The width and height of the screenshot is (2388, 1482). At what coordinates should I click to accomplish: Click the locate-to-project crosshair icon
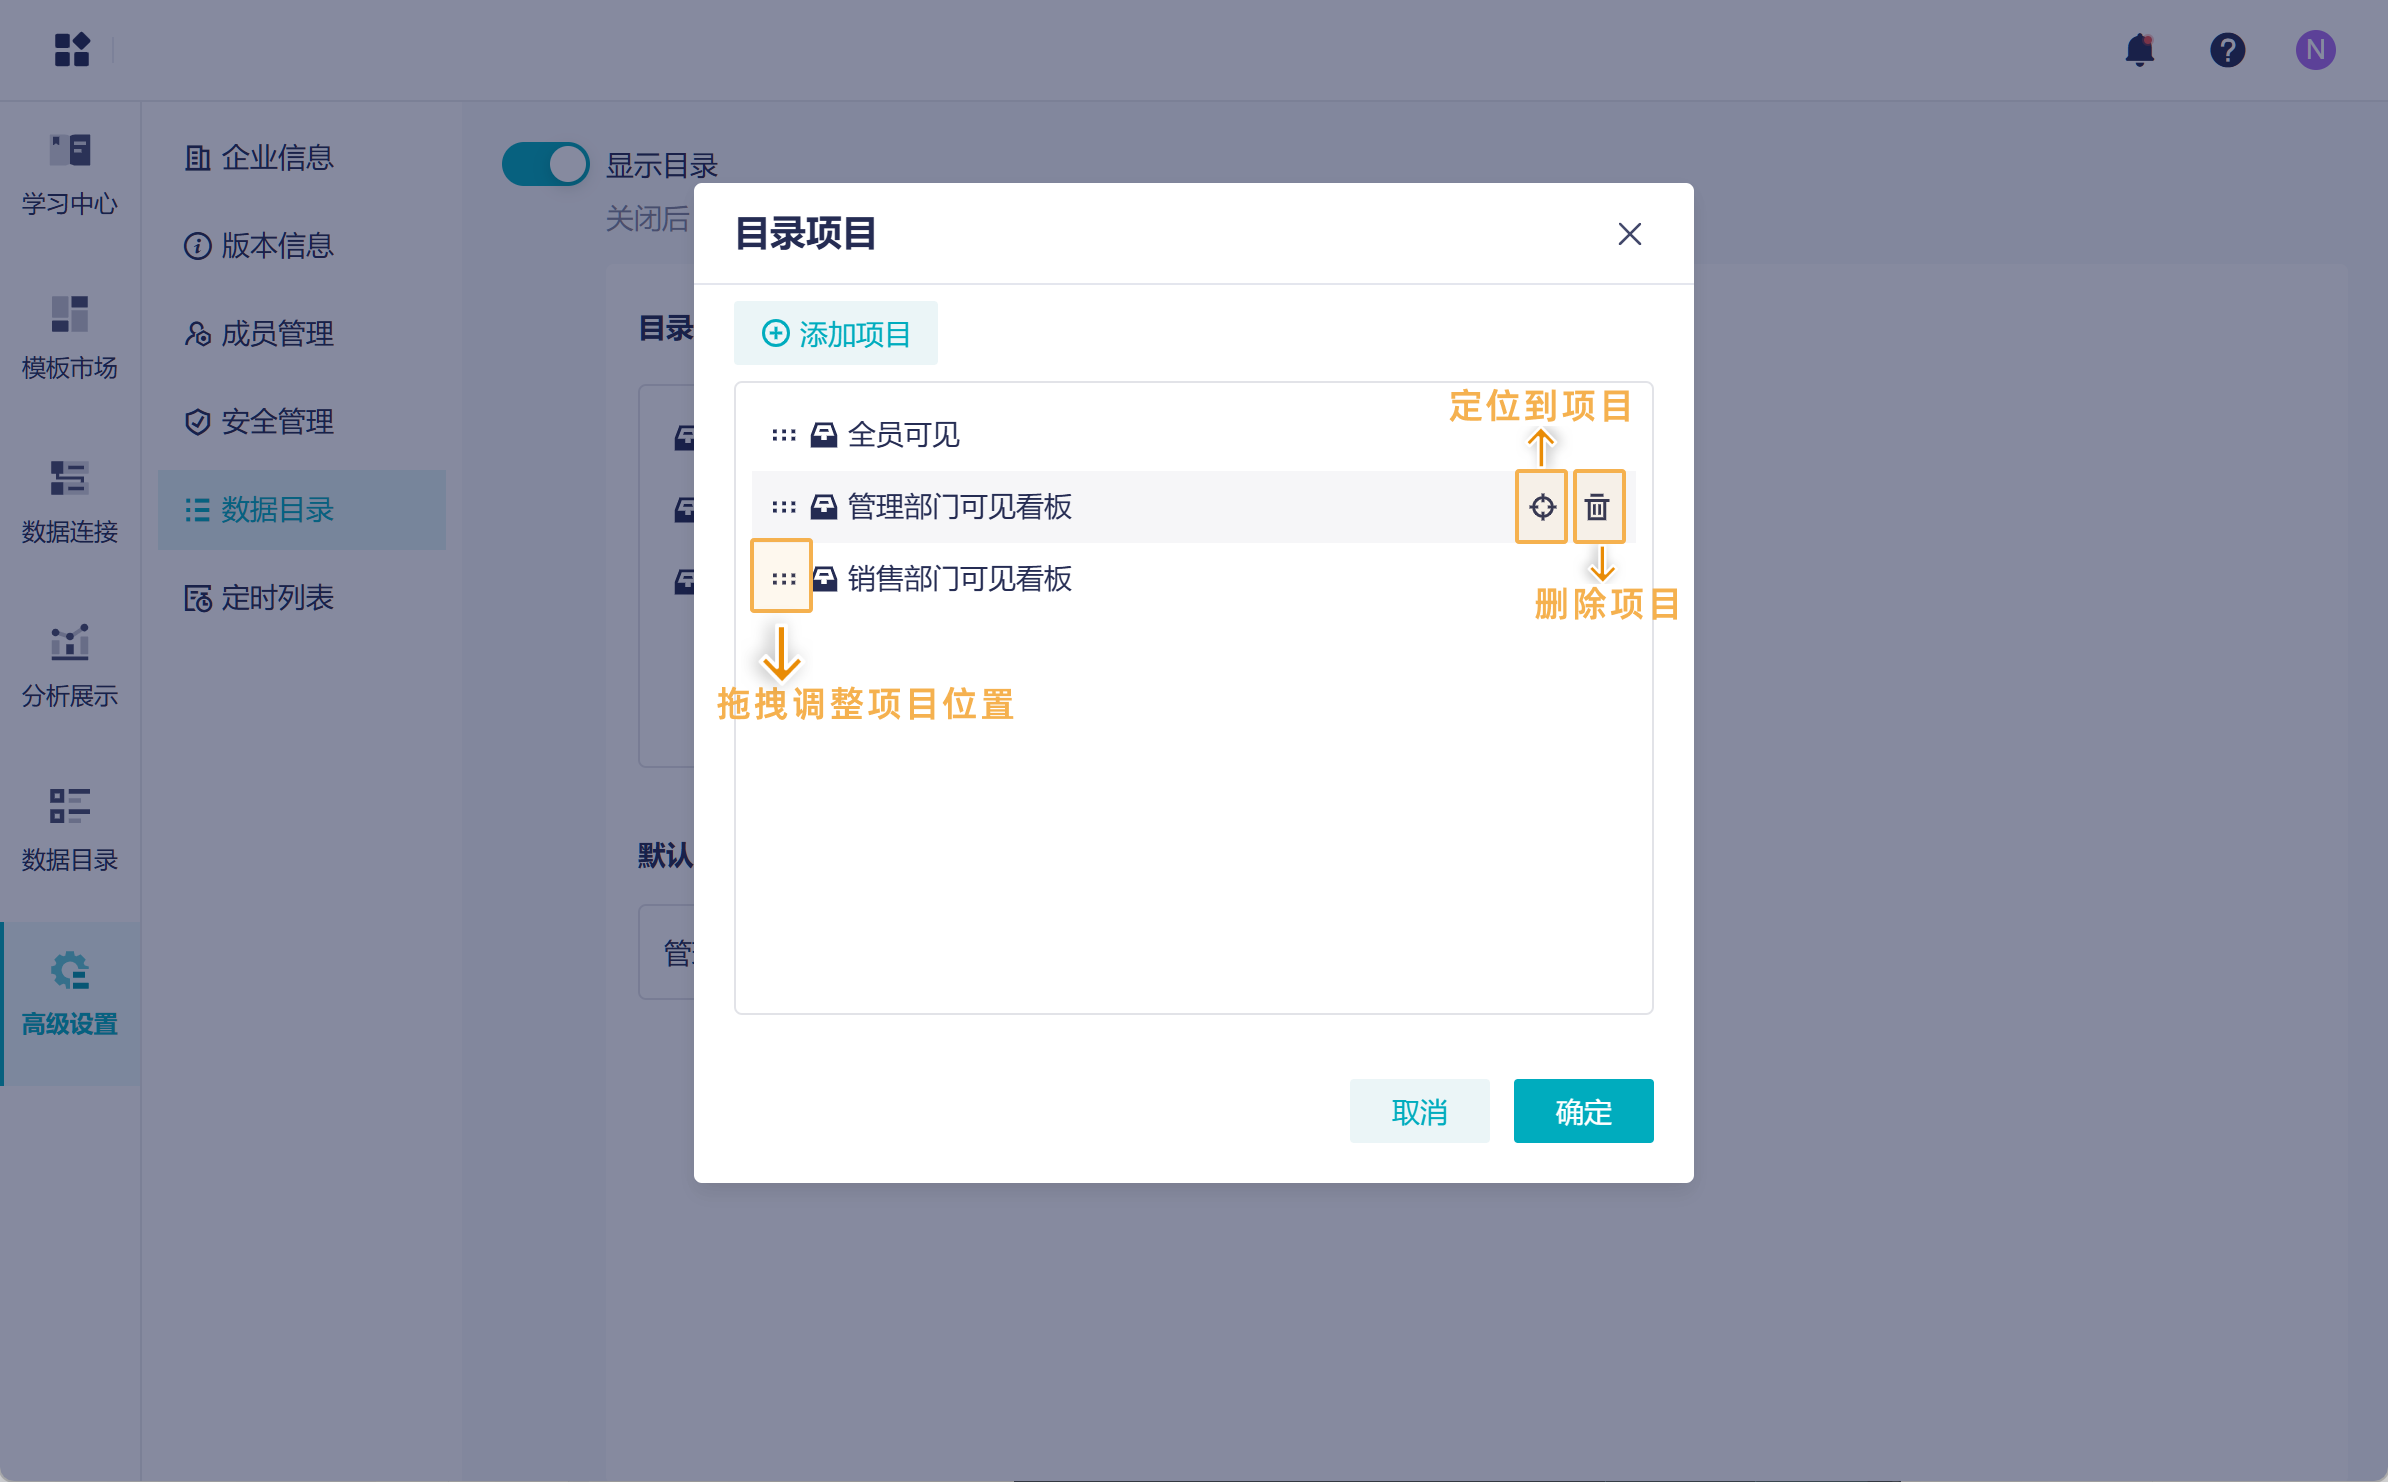click(x=1541, y=507)
